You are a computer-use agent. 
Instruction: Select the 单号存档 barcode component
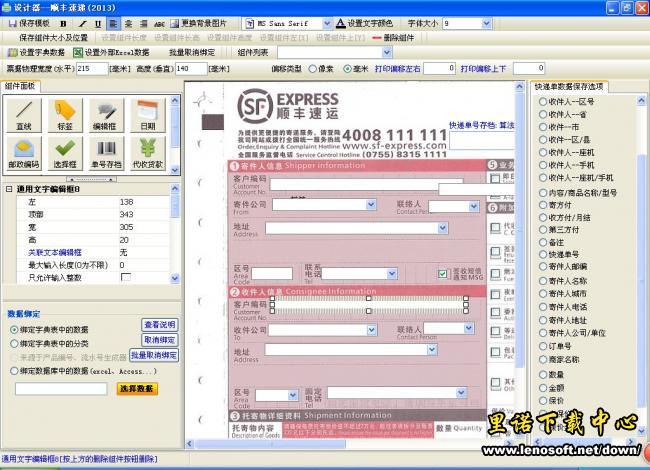[107, 153]
